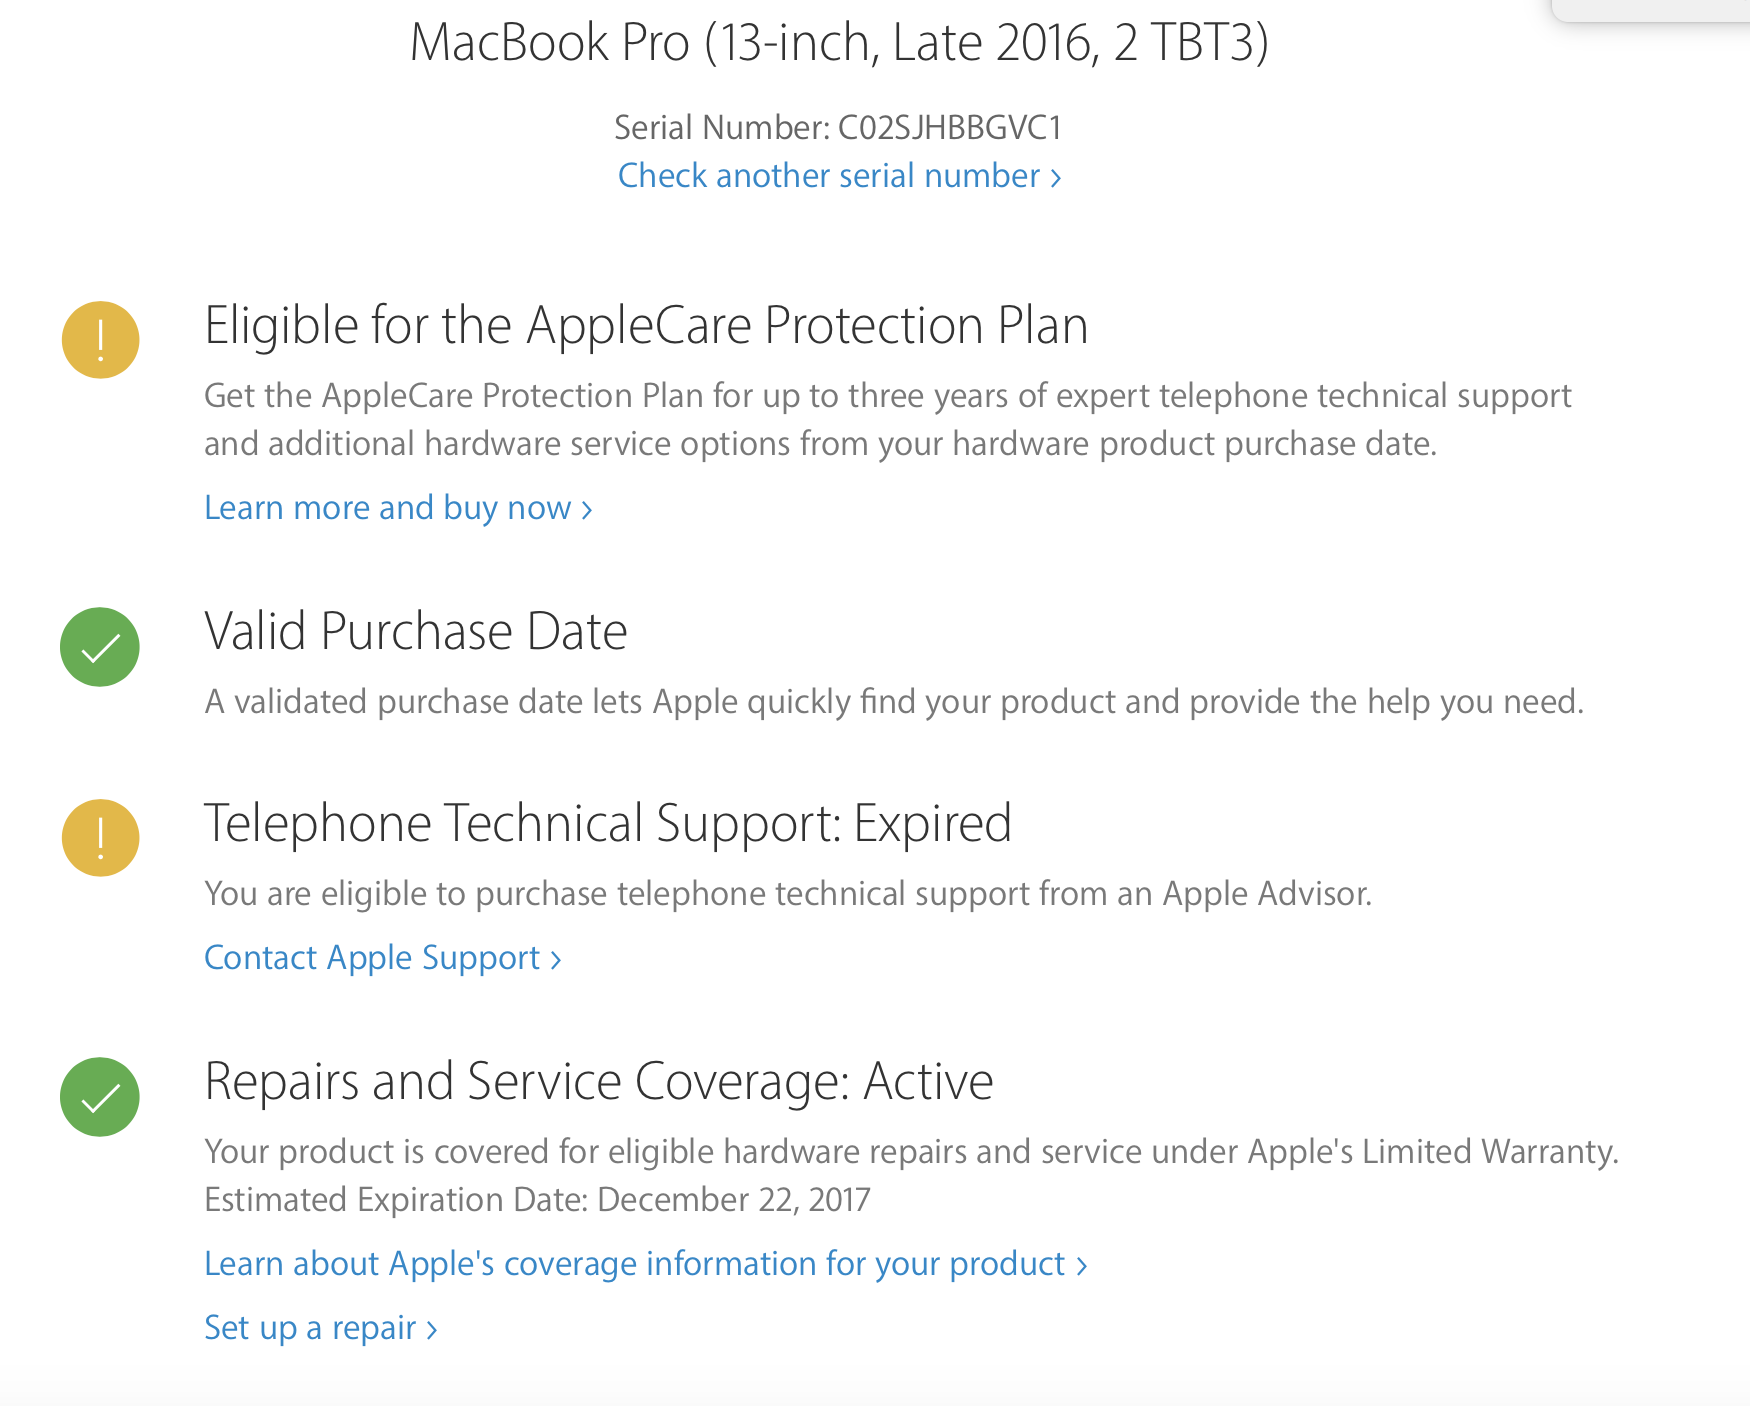Click the Eligible for the AppleCare Protection Plan heading
The height and width of the screenshot is (1406, 1750).
(646, 326)
